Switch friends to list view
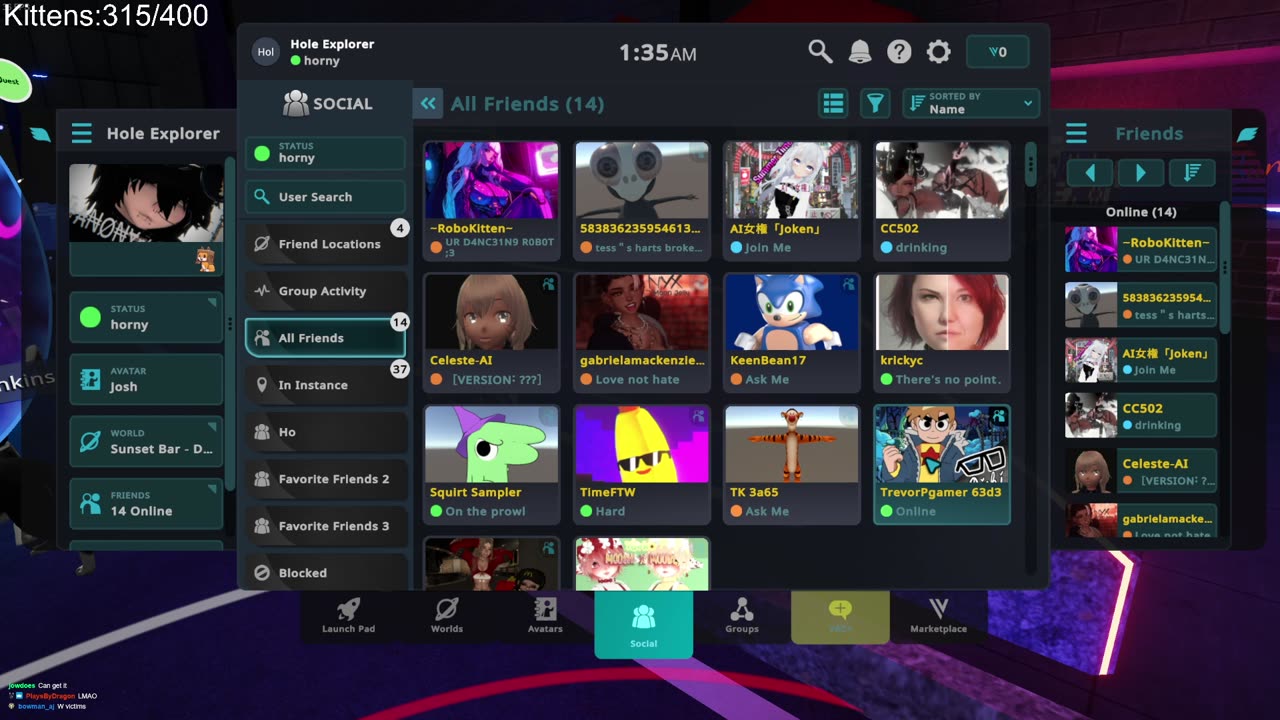This screenshot has height=720, width=1280. pos(833,103)
